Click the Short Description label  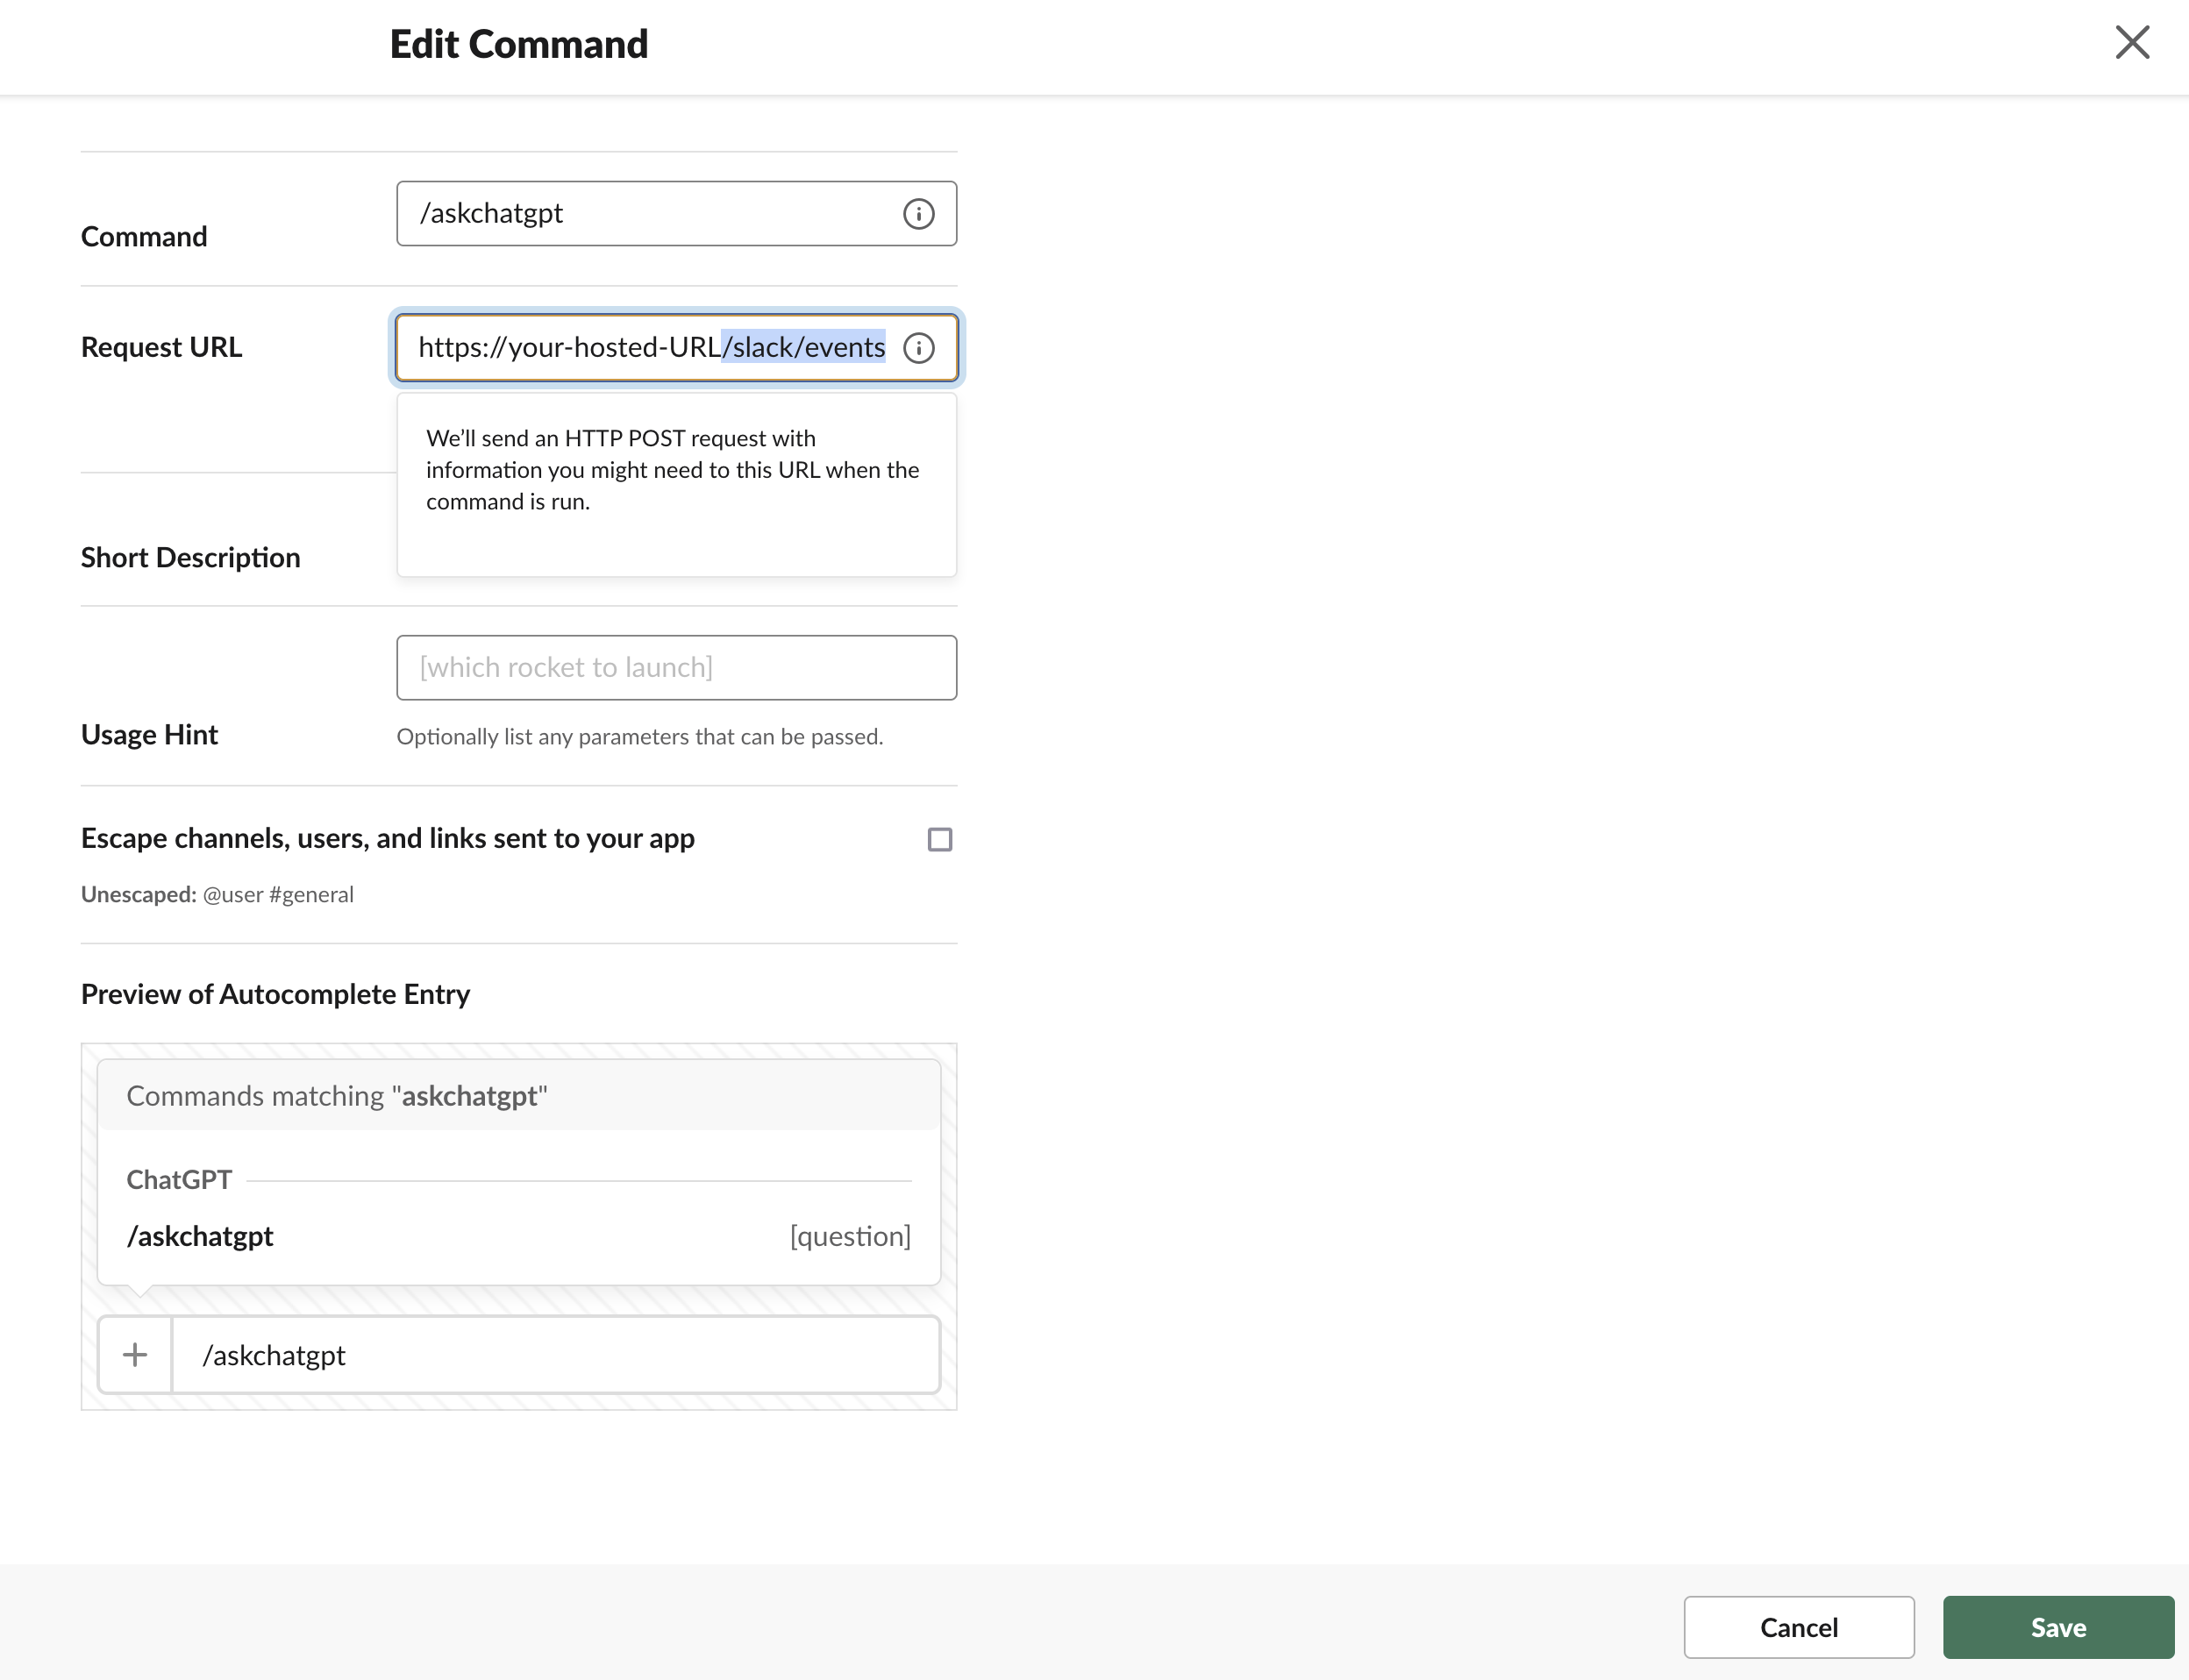pos(190,558)
